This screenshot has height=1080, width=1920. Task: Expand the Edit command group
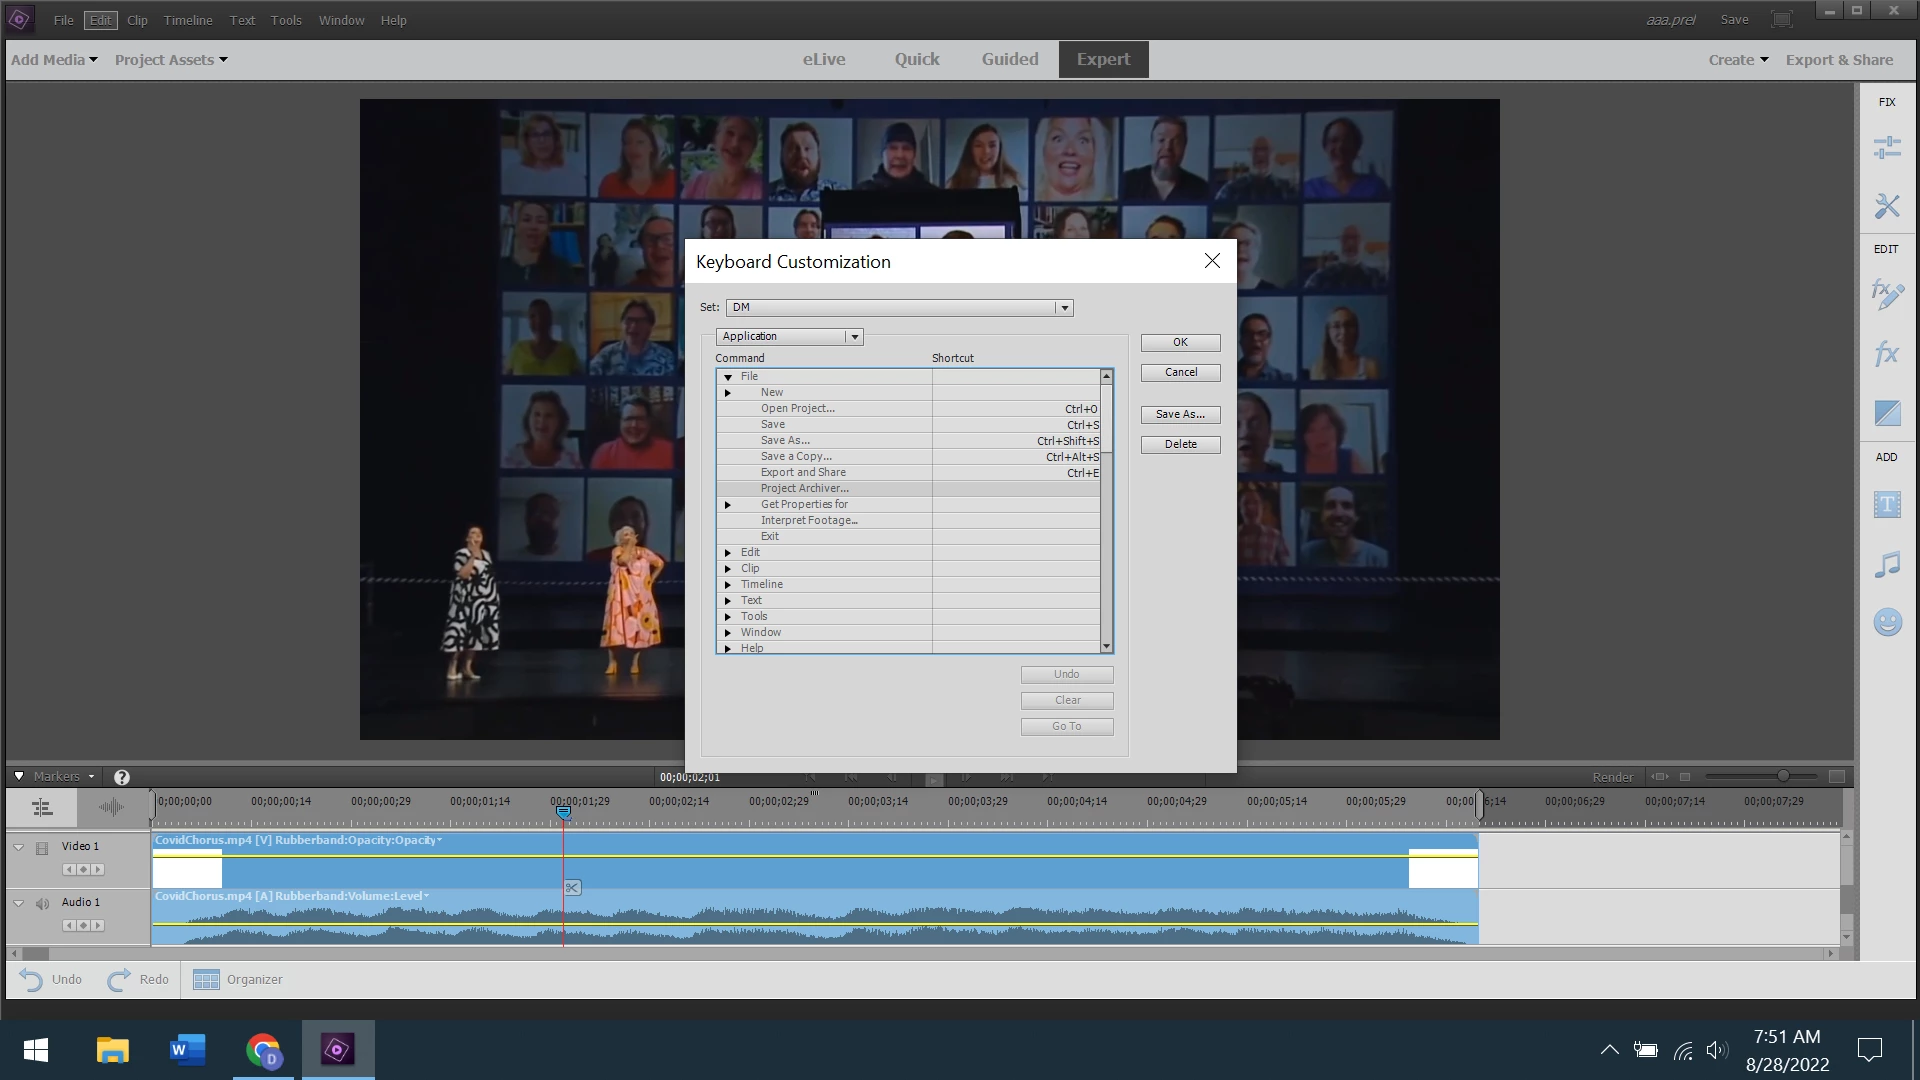point(728,553)
